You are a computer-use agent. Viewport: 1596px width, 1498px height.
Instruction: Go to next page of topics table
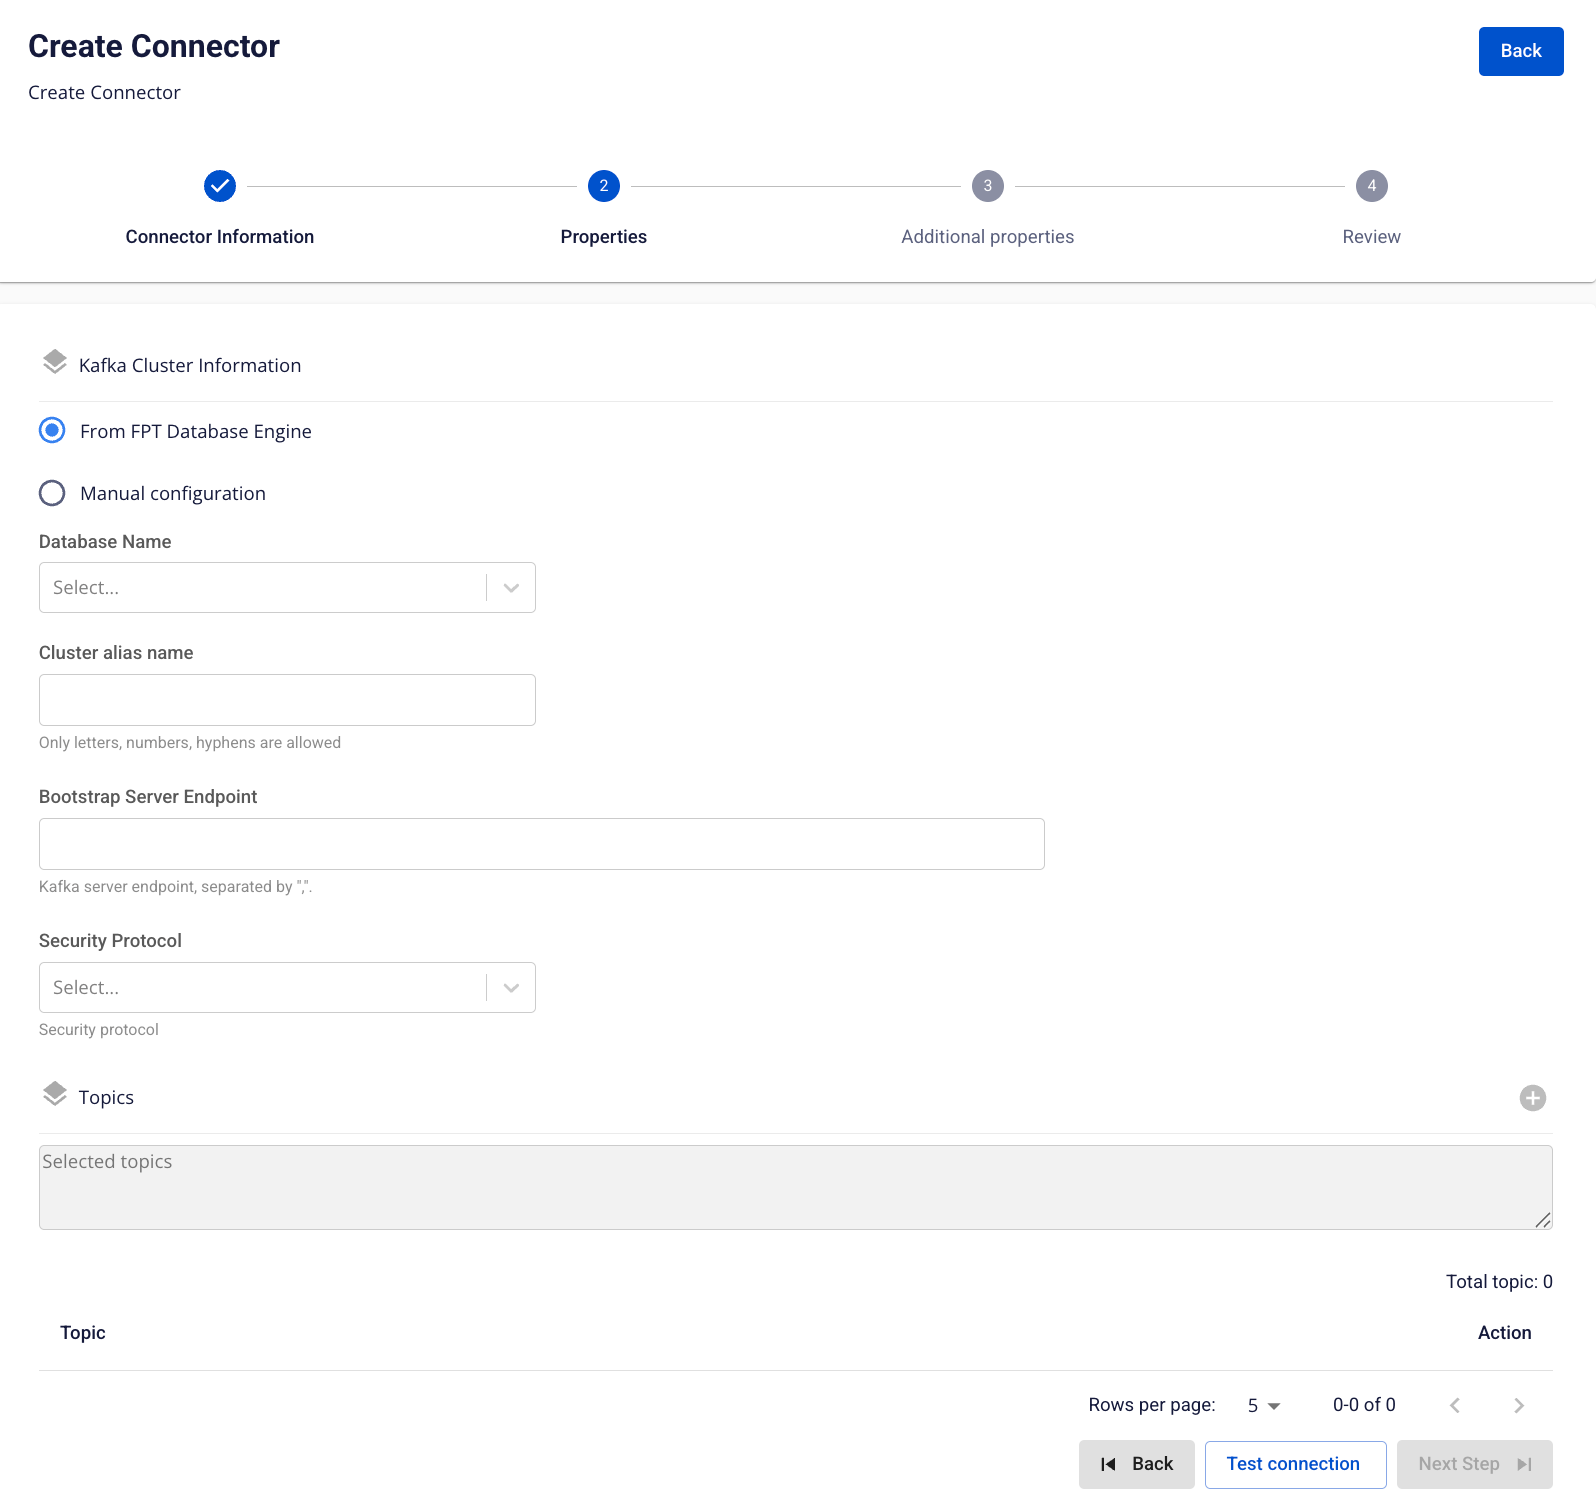click(x=1519, y=1405)
